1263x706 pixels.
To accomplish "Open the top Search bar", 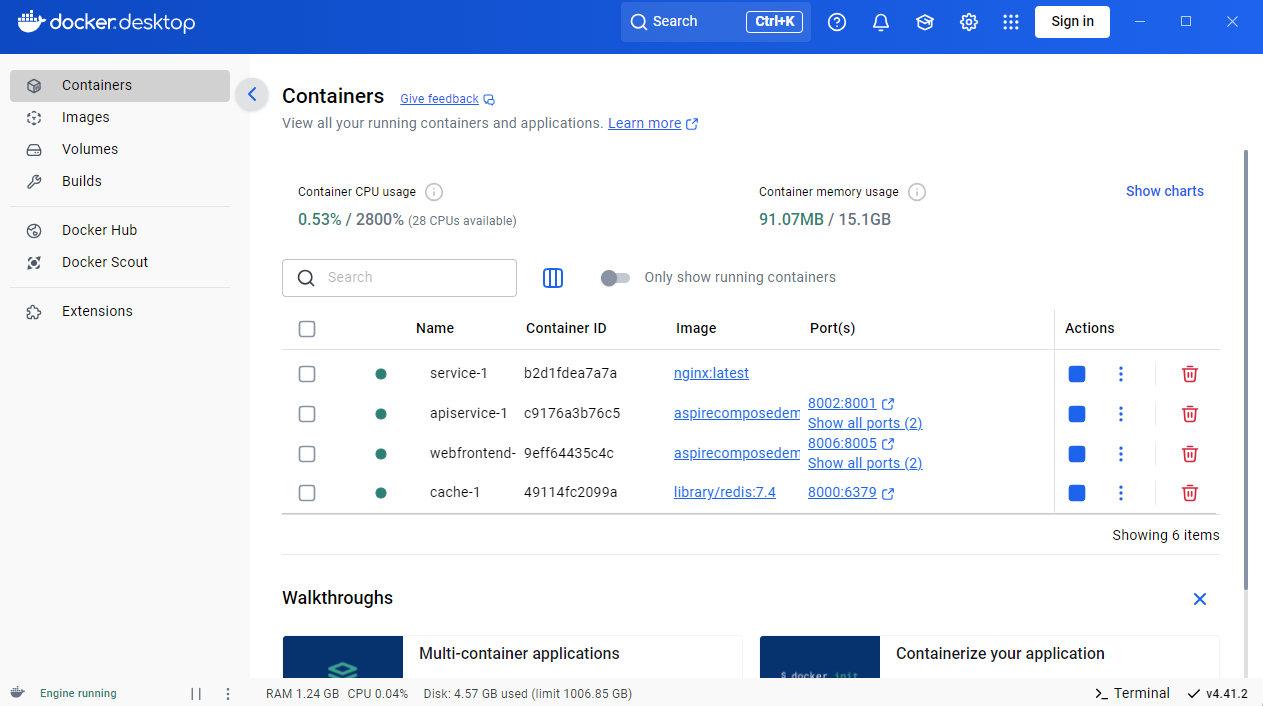I will [x=716, y=22].
